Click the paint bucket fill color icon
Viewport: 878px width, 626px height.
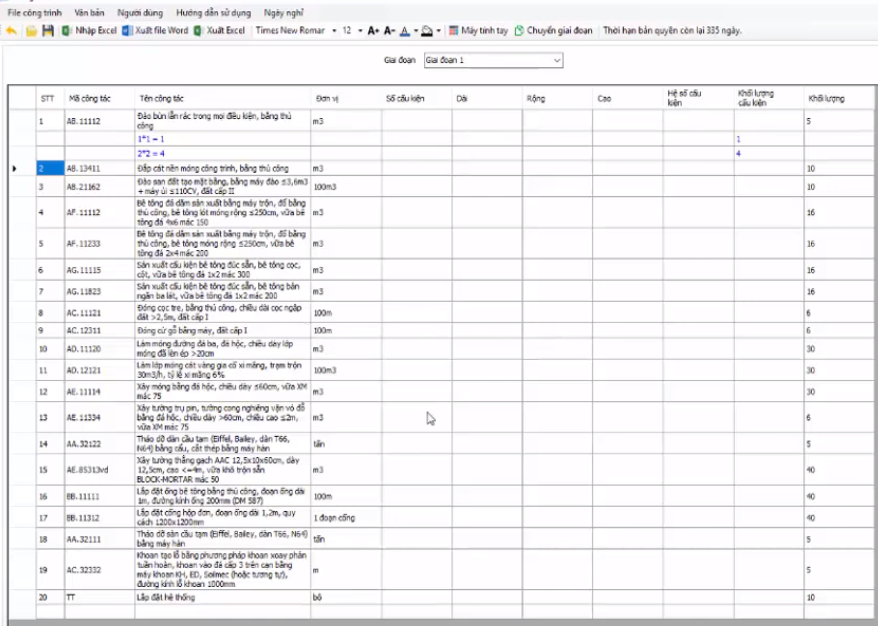click(x=426, y=31)
